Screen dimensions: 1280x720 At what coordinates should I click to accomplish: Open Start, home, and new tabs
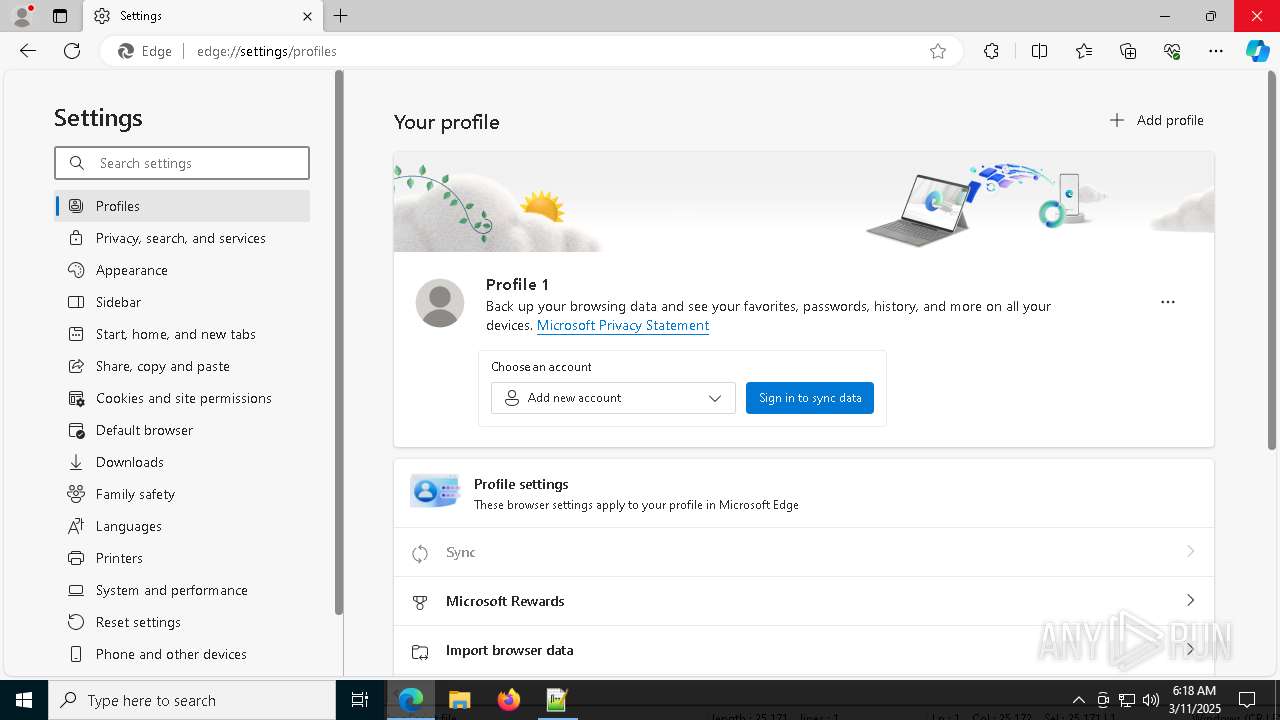click(x=182, y=334)
